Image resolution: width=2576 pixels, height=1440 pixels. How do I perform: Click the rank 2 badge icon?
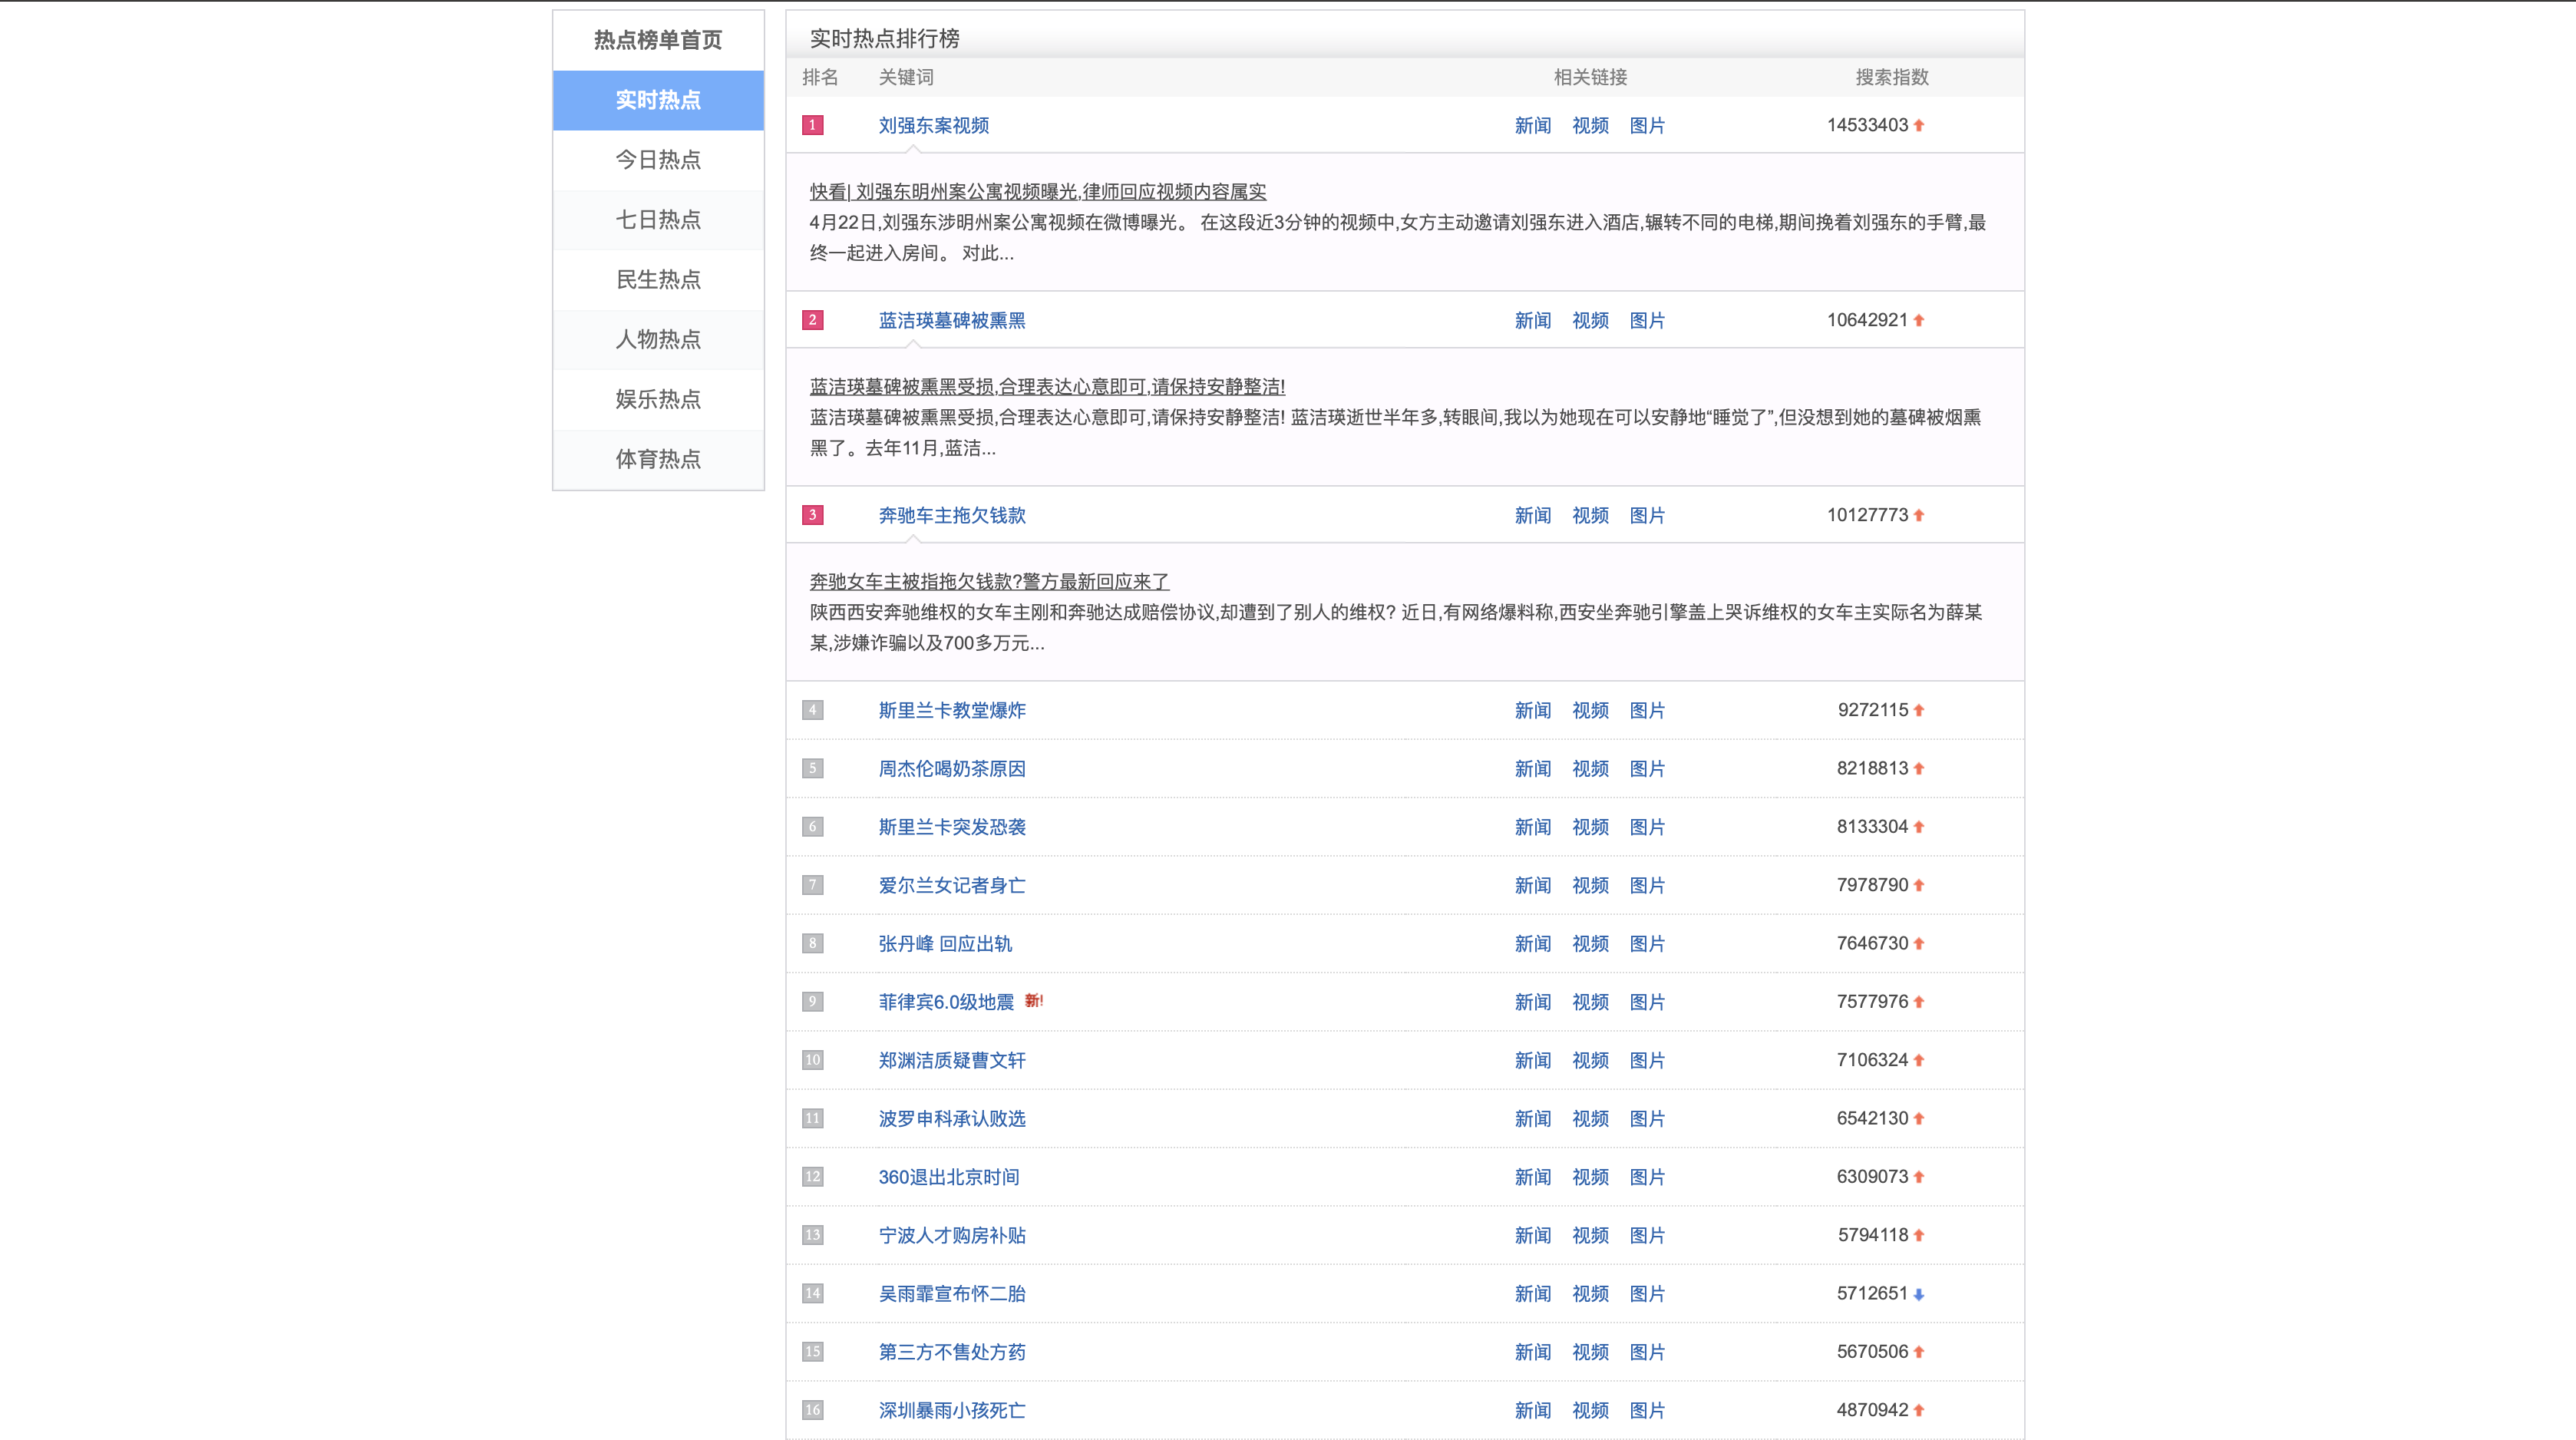812,320
